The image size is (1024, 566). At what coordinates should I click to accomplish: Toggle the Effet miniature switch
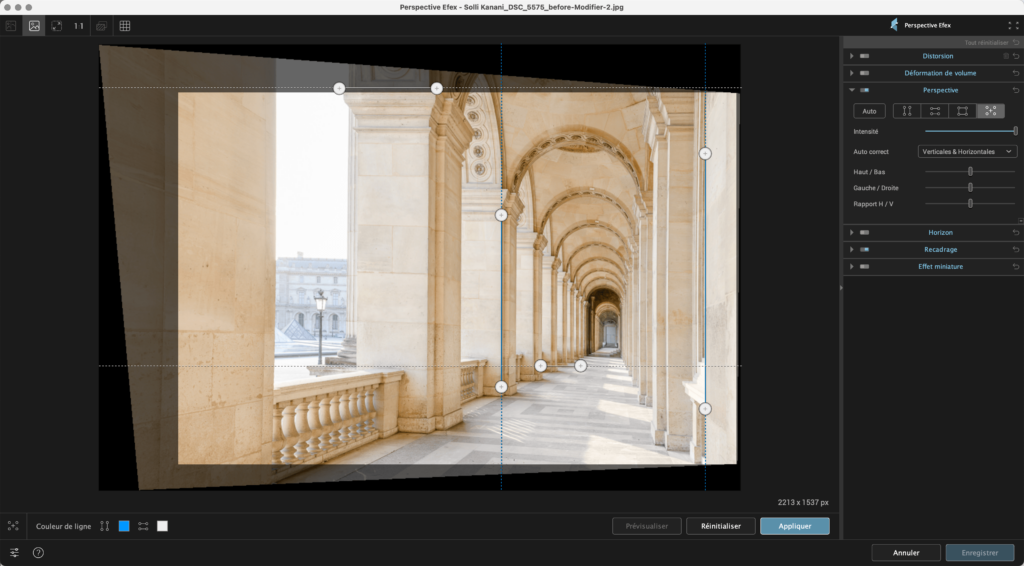865,266
